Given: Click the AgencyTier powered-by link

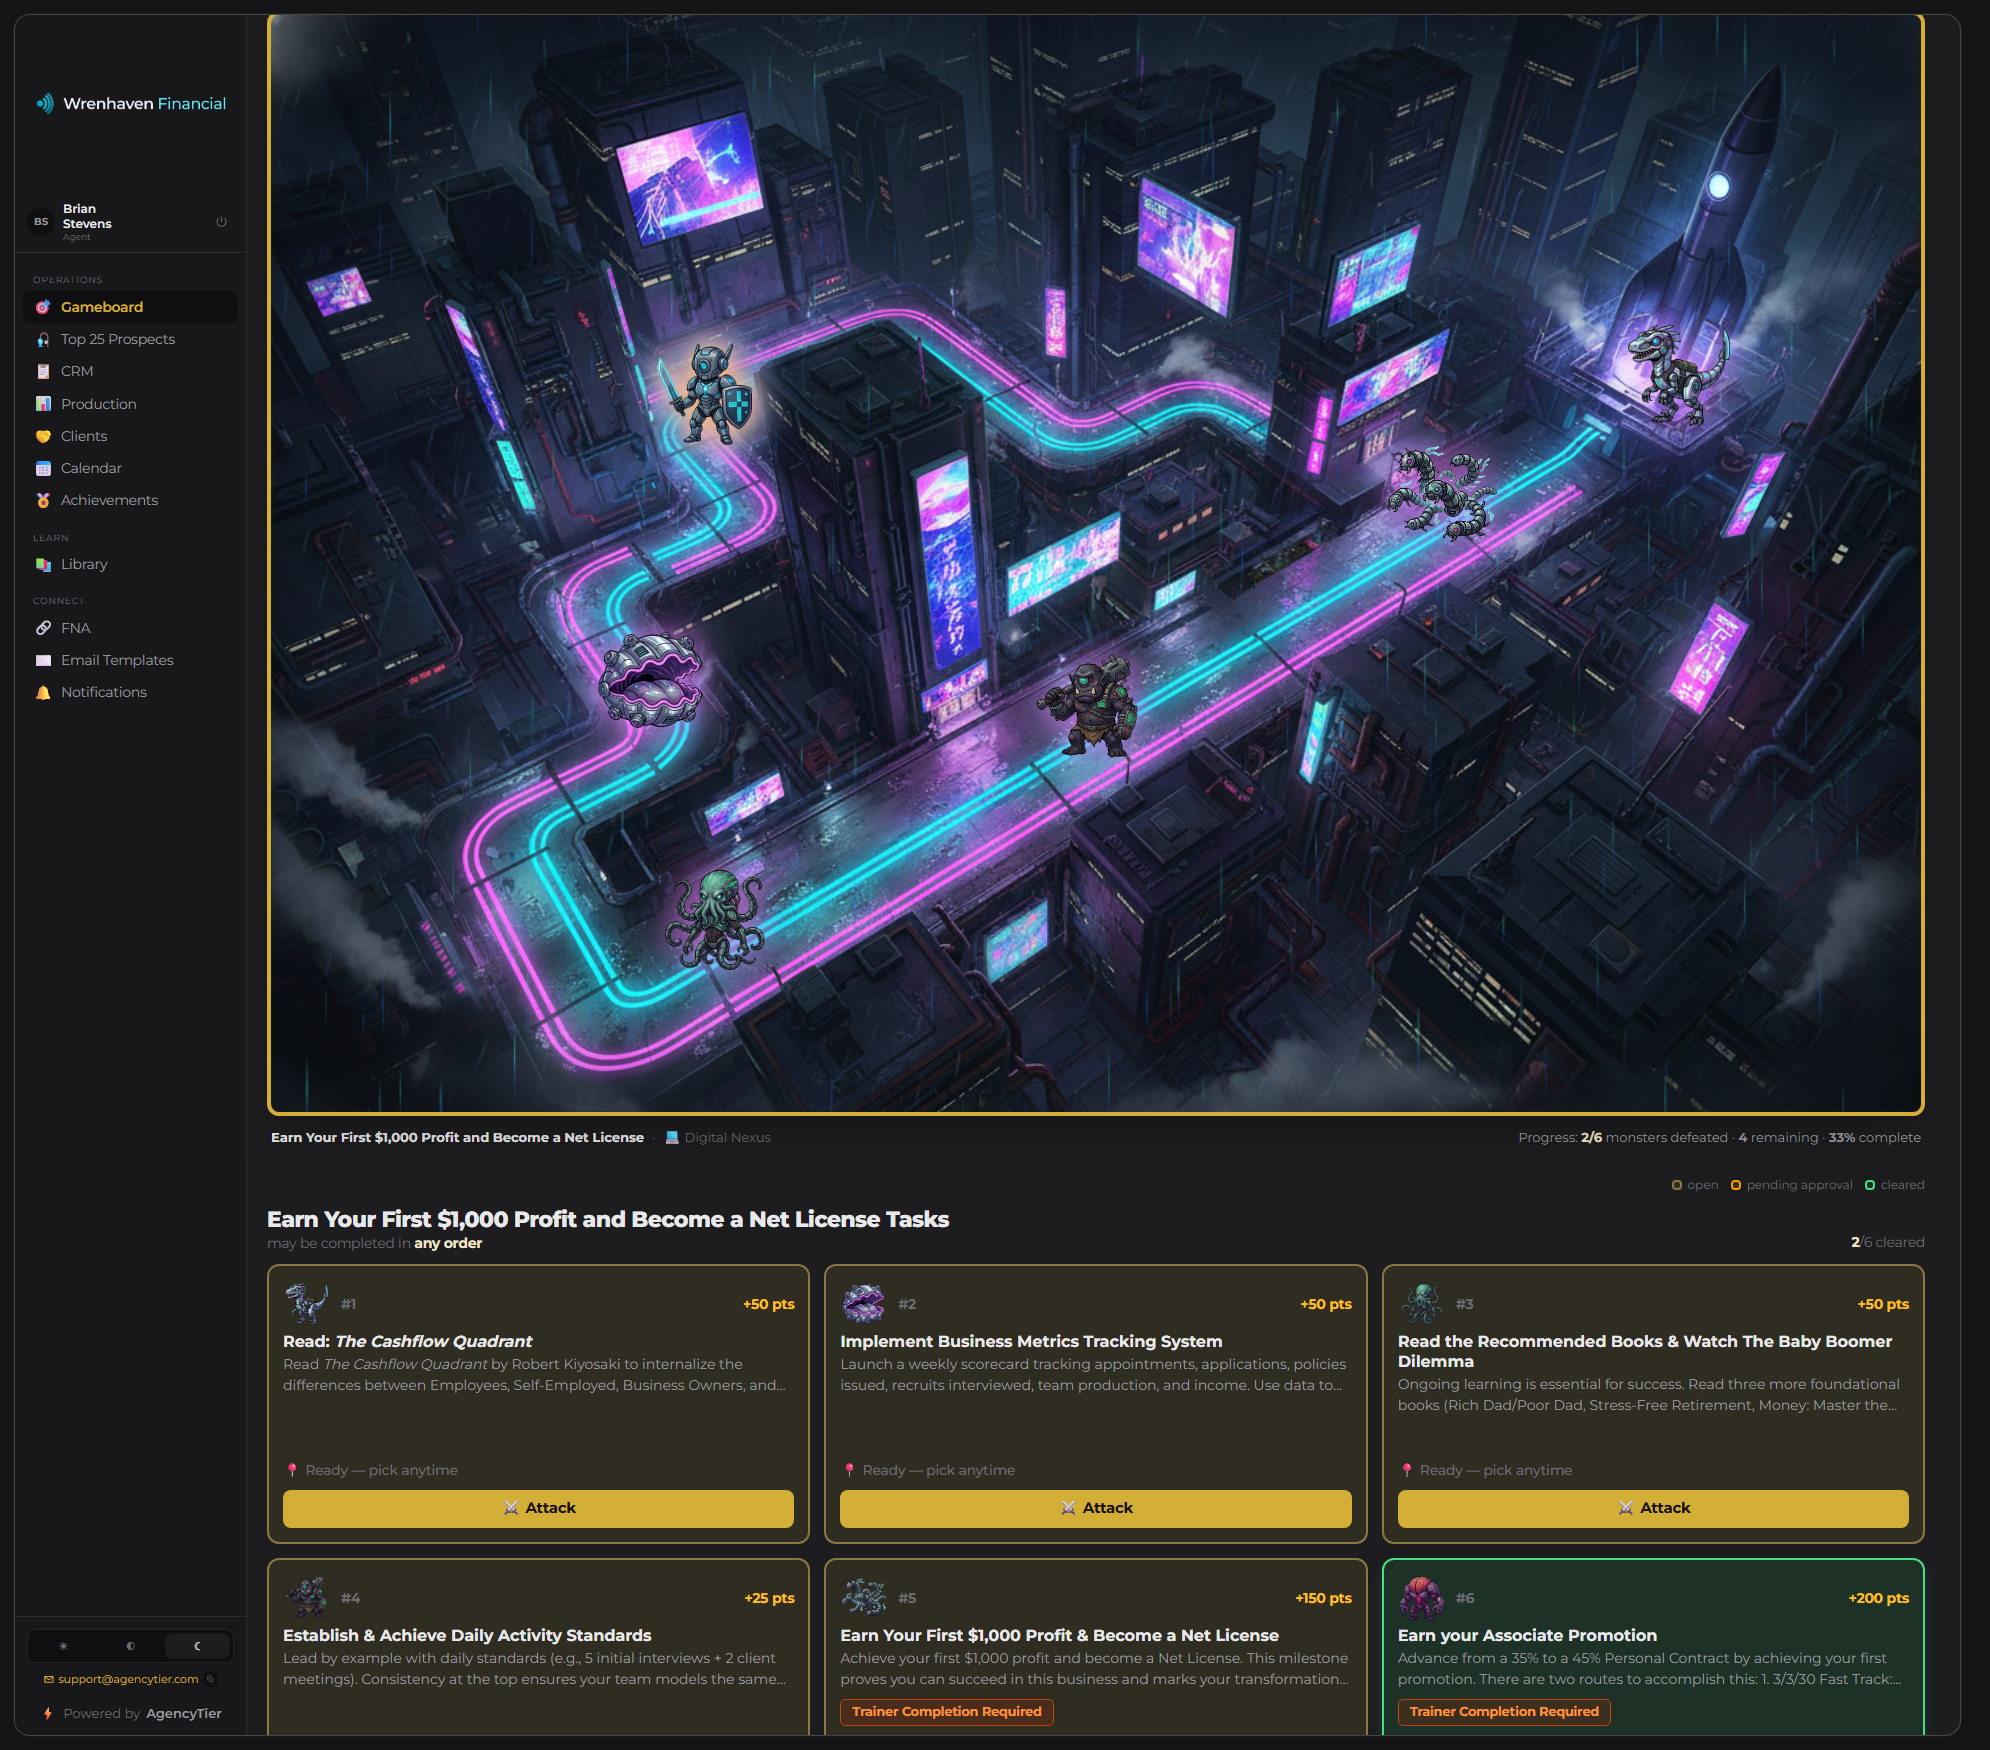Looking at the screenshot, I should pyautogui.click(x=184, y=1713).
